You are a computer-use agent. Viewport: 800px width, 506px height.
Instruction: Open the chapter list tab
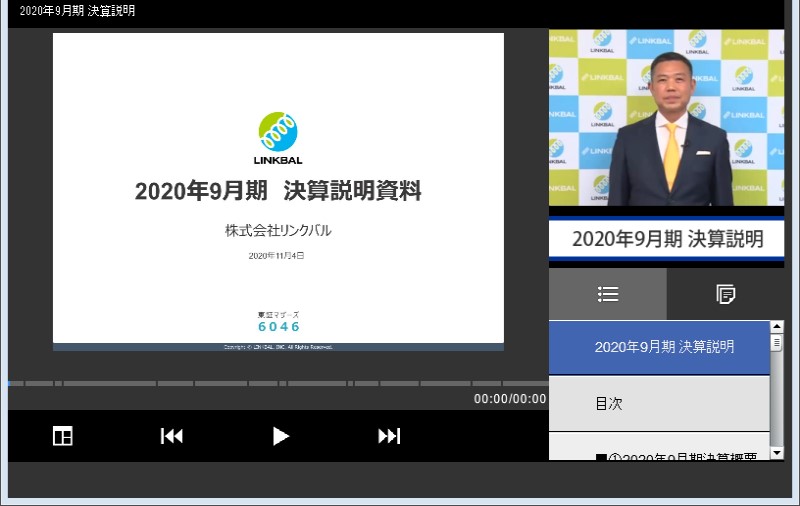[608, 294]
